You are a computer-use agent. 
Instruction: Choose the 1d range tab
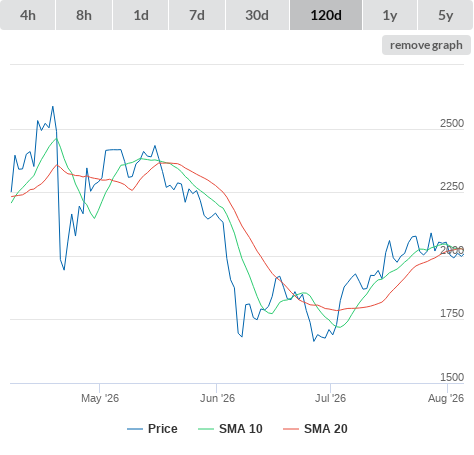point(141,15)
